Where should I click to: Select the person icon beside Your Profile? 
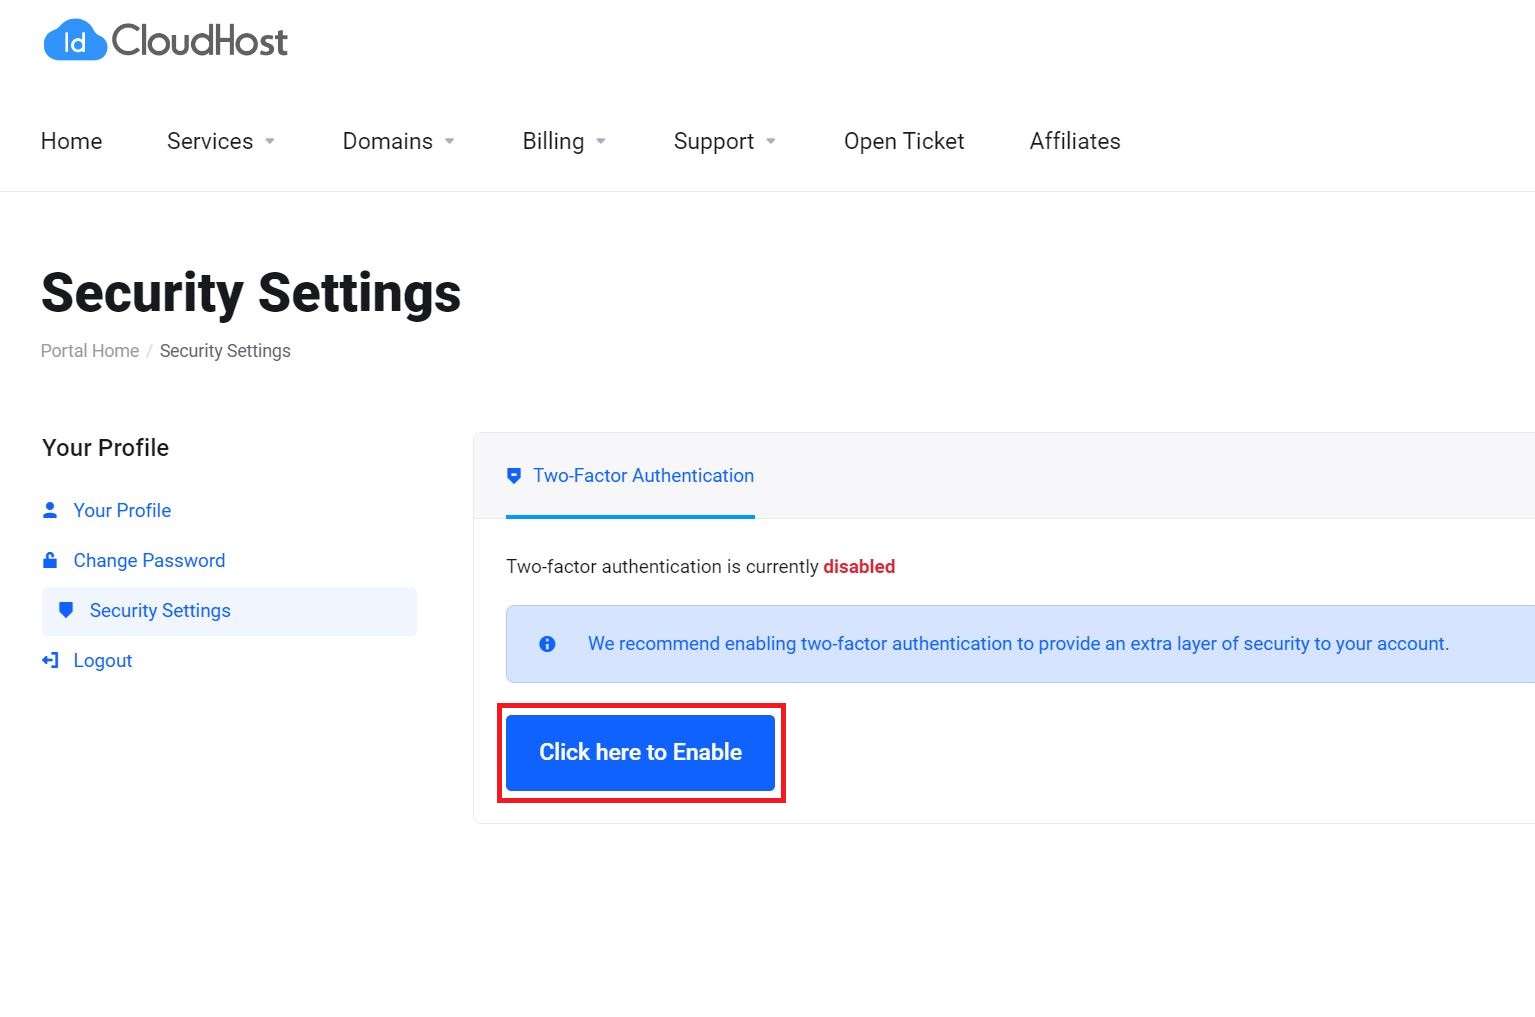51,510
